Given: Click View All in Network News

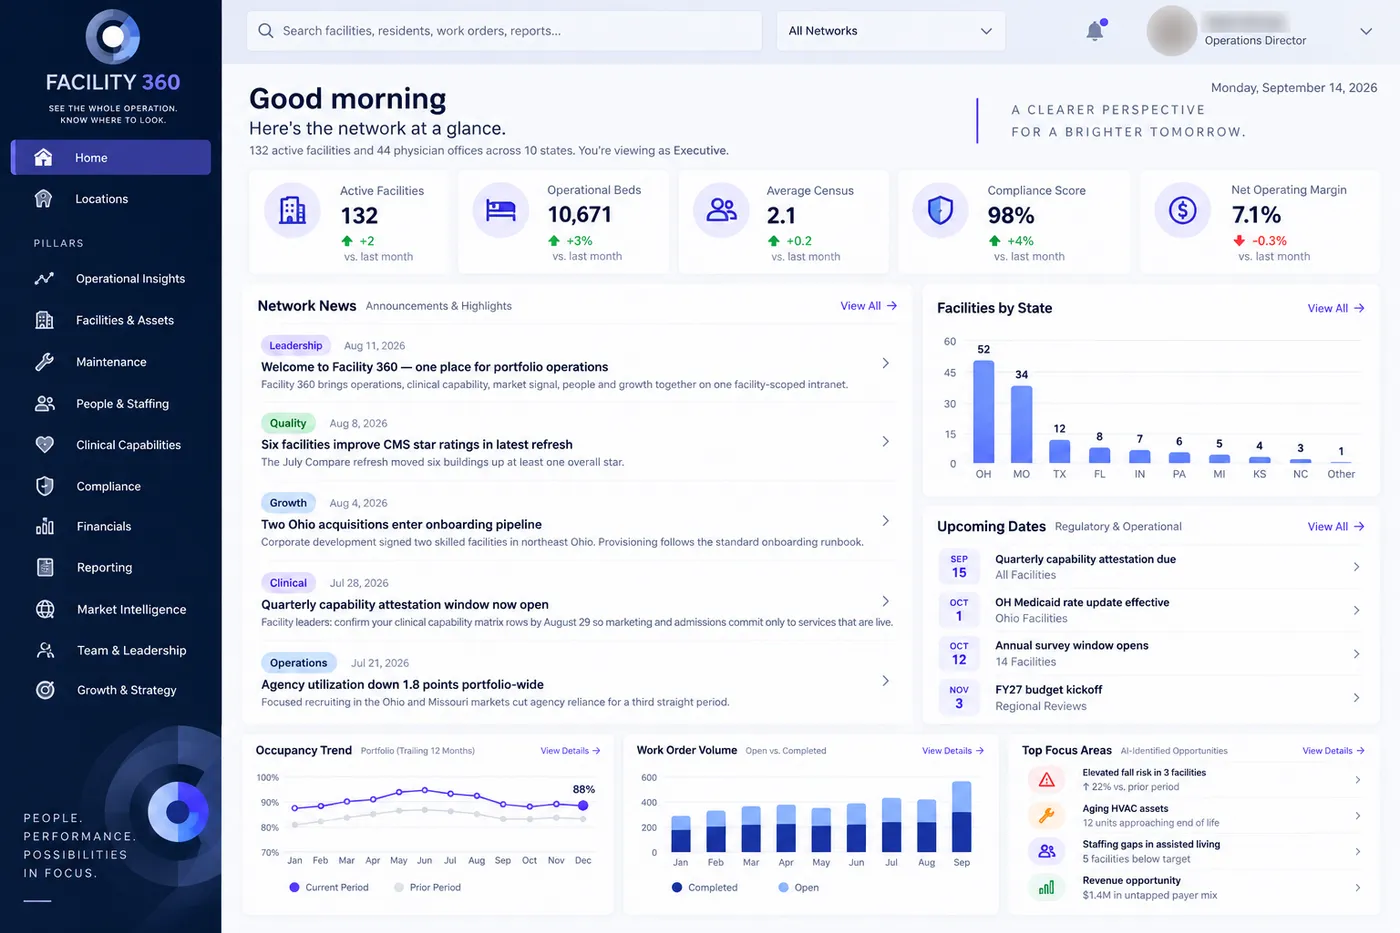Looking at the screenshot, I should click(868, 306).
